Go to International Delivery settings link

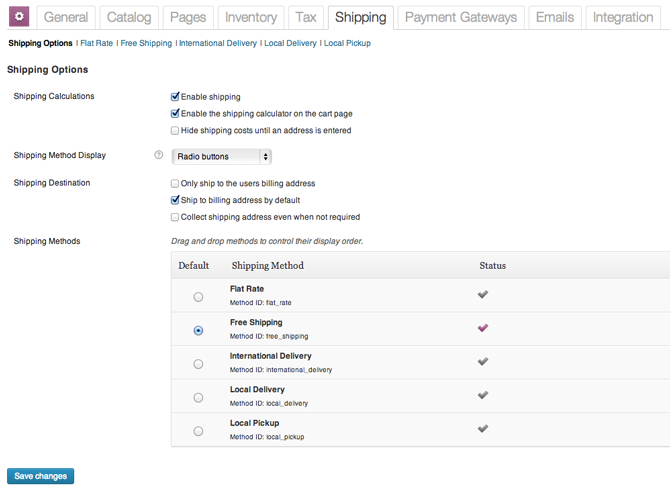[218, 43]
